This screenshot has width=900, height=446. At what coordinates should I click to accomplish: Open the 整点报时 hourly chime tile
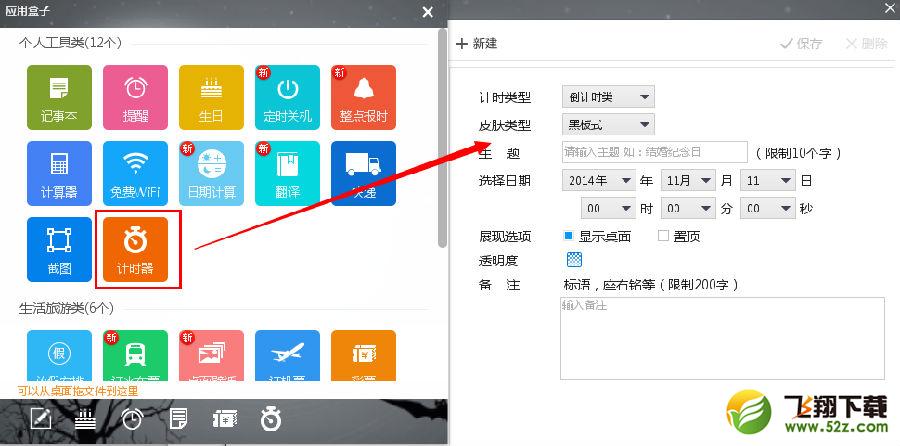[363, 97]
